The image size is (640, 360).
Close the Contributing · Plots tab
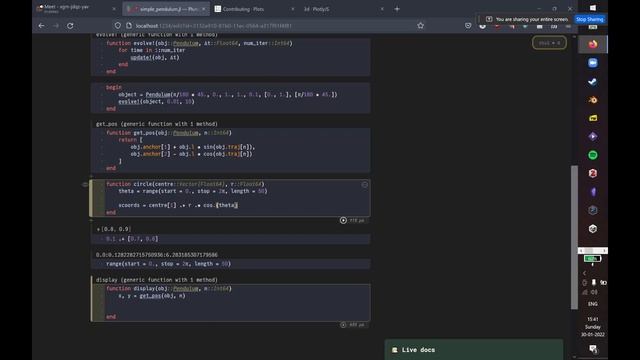(x=292, y=9)
